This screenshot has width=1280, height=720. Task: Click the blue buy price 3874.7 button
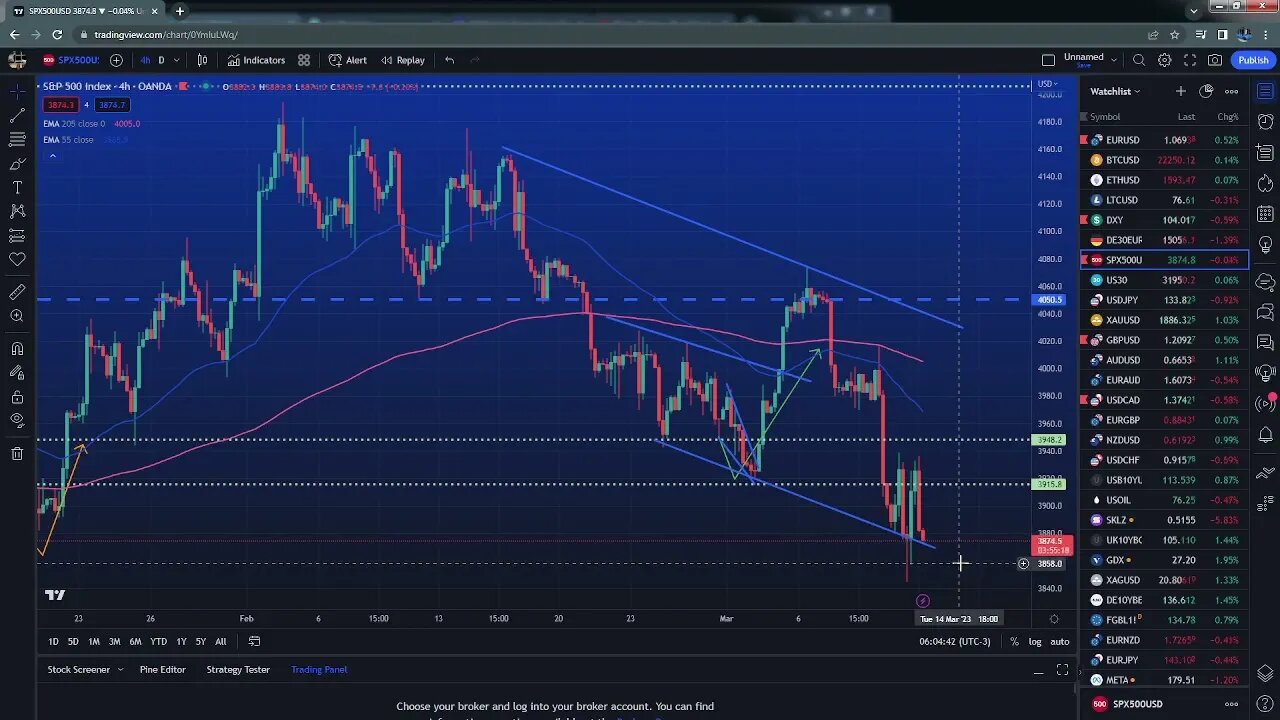point(112,105)
